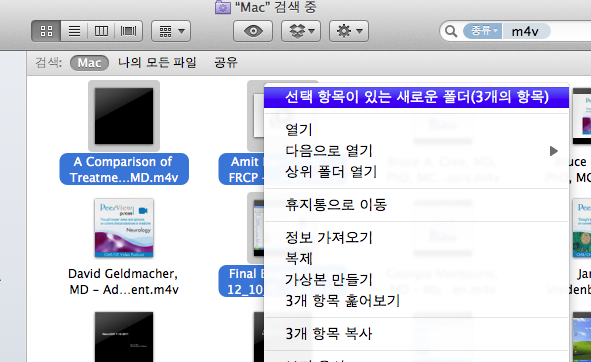The height and width of the screenshot is (362, 591).
Task: Choose 3개 항목 복사 menu item
Action: [x=416, y=334]
